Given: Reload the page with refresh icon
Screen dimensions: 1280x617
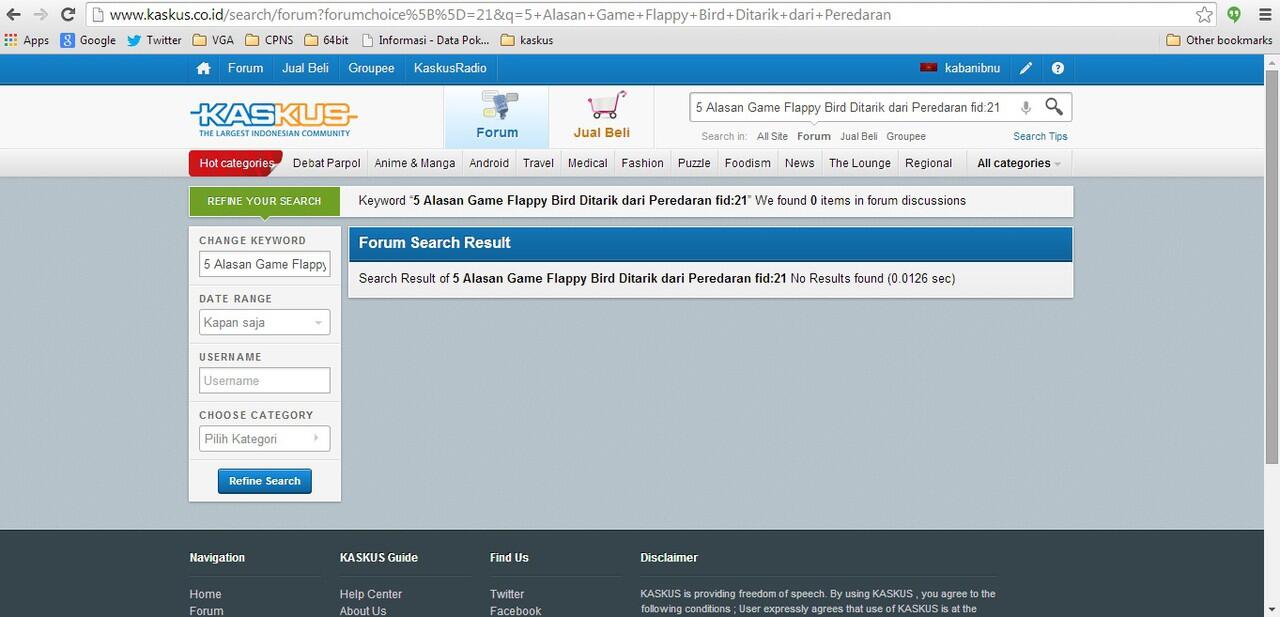Looking at the screenshot, I should point(68,15).
